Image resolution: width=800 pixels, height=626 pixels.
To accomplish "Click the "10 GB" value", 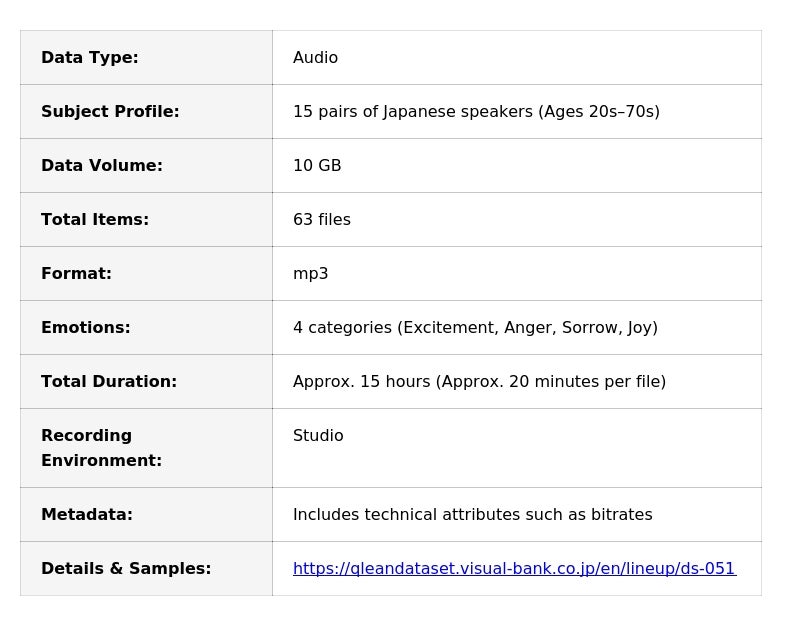I will pos(317,166).
